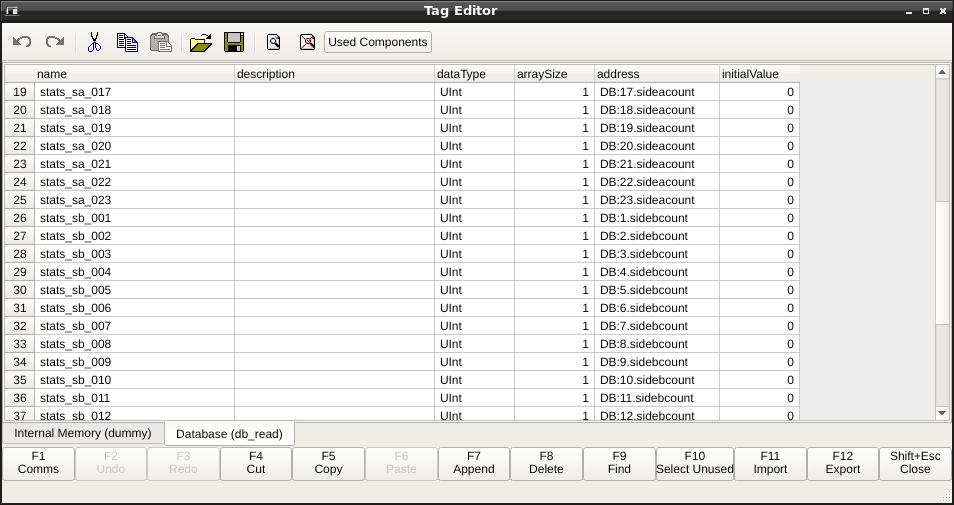This screenshot has height=505, width=954.
Task: Select the Database (db_read) tab
Action: pos(229,434)
